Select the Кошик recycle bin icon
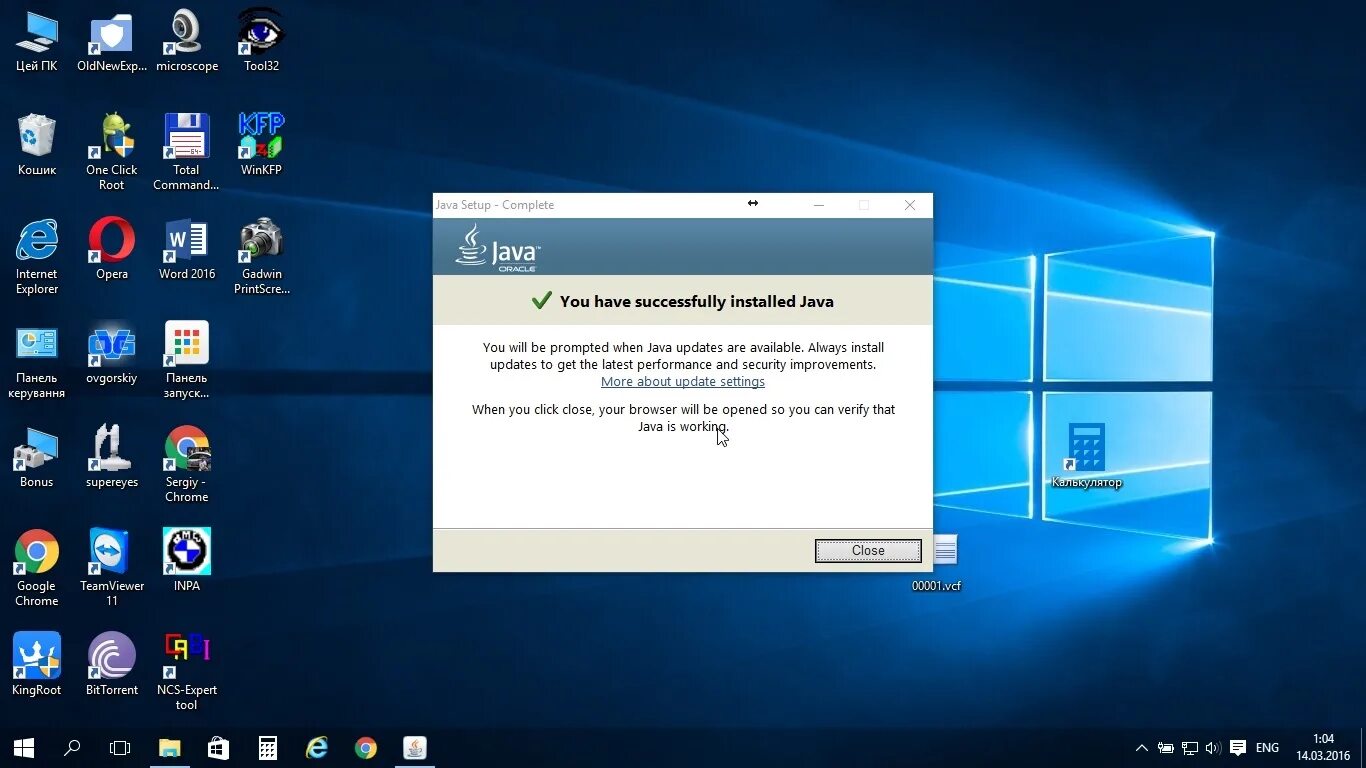The width and height of the screenshot is (1366, 768). (37, 145)
